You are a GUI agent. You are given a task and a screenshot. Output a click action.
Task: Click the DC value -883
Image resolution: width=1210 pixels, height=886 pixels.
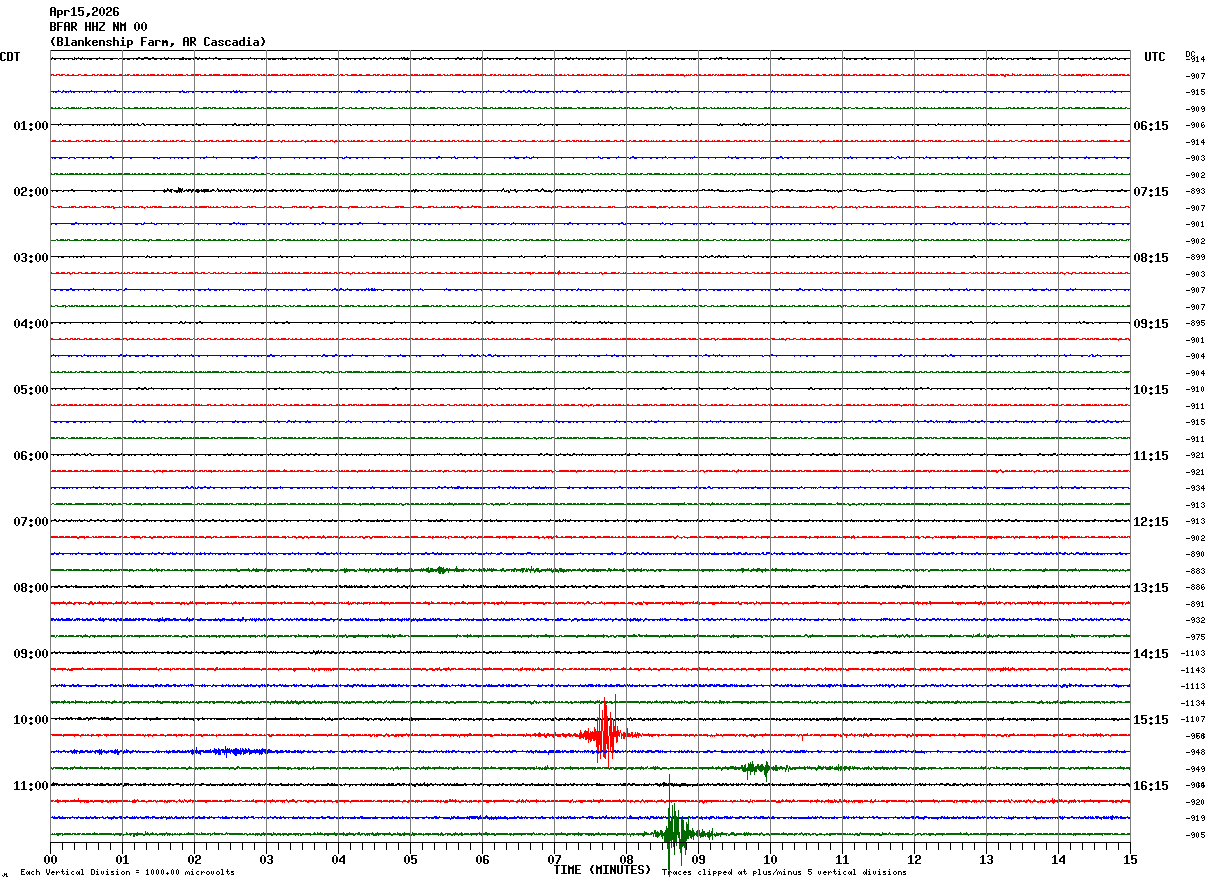pos(1195,571)
